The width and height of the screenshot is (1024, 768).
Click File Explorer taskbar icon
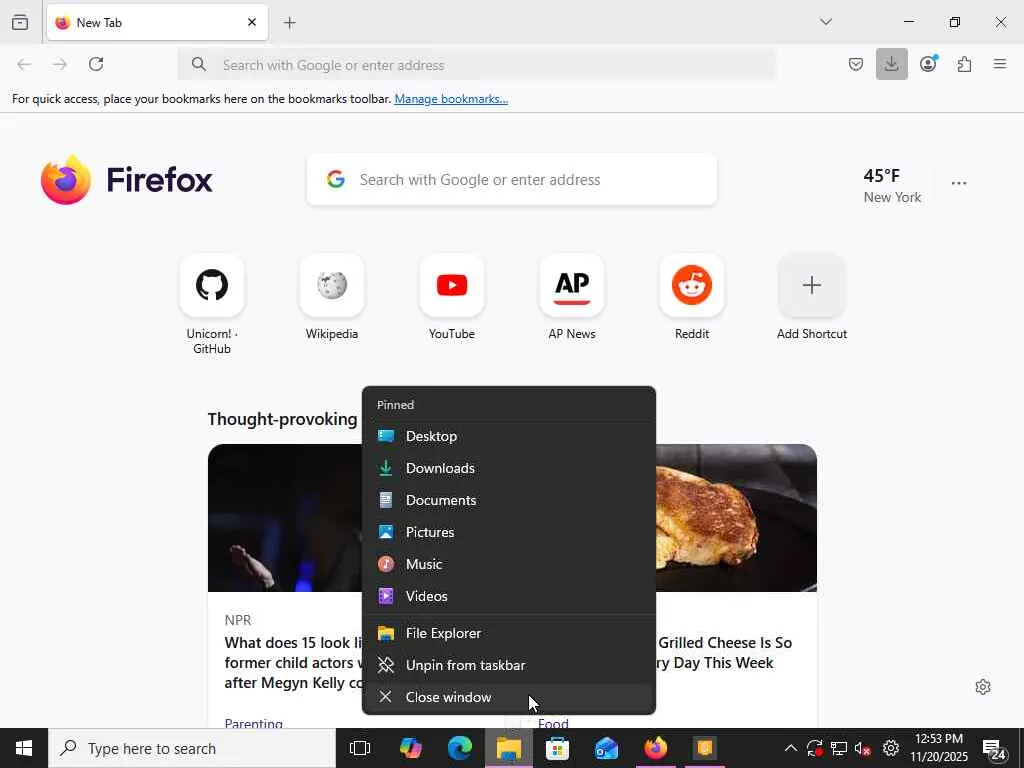509,748
